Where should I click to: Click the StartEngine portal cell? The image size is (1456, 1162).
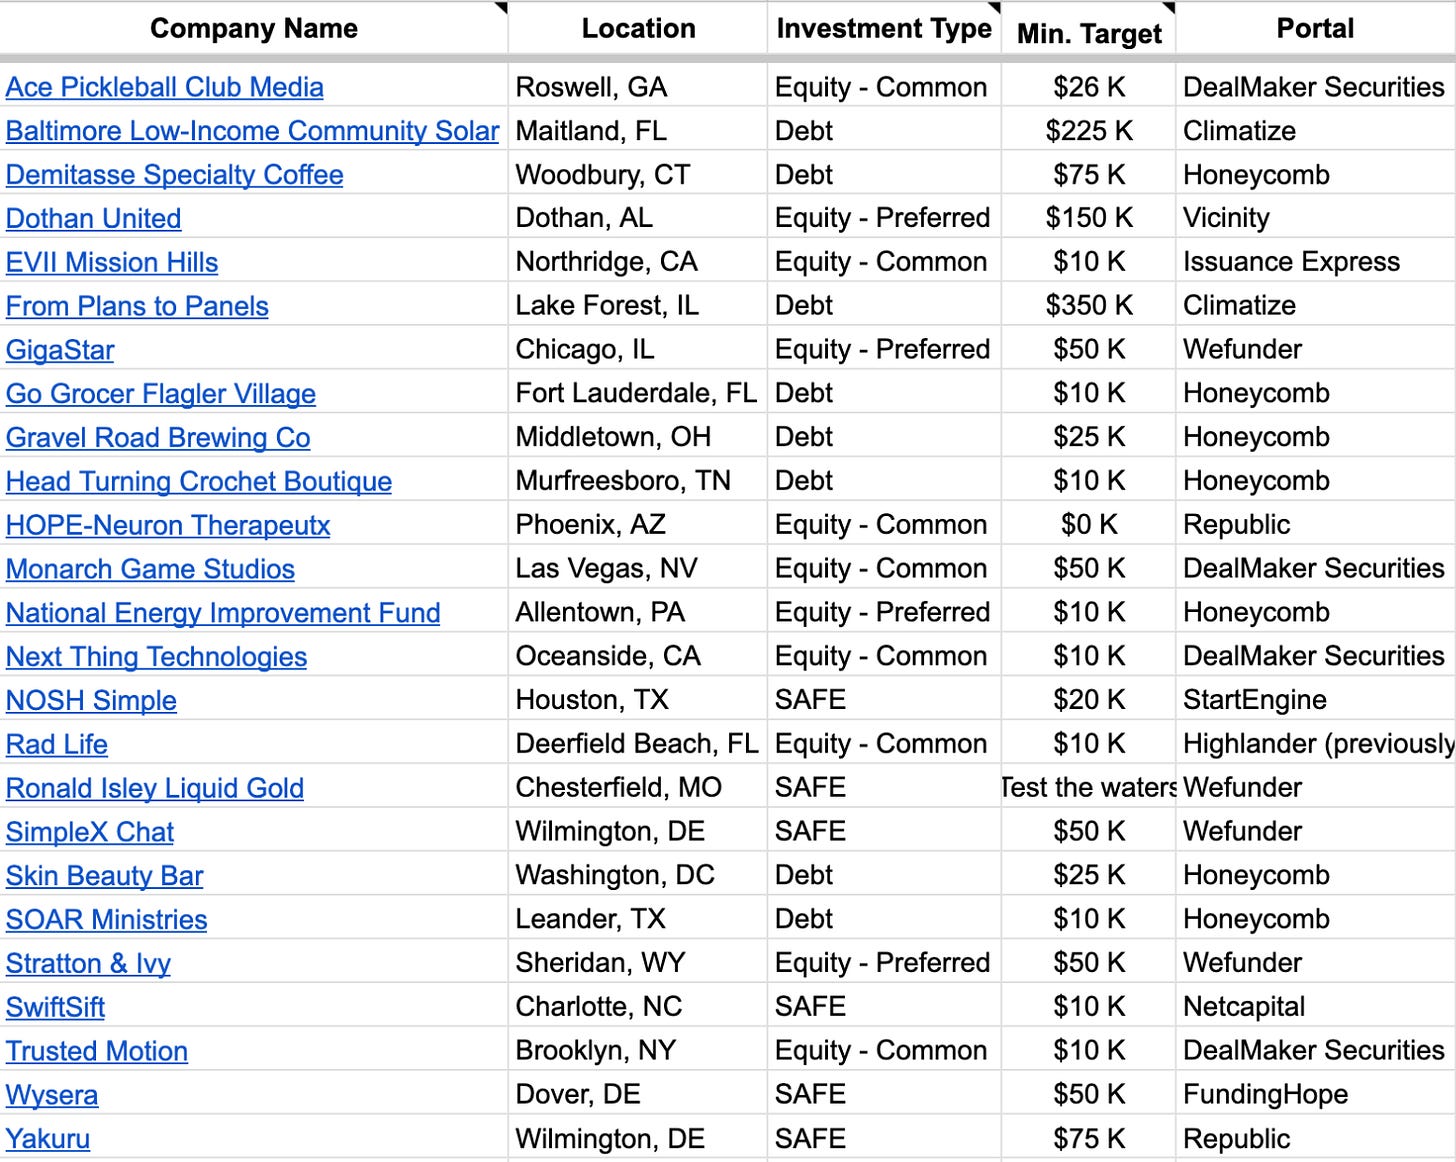click(1316, 700)
